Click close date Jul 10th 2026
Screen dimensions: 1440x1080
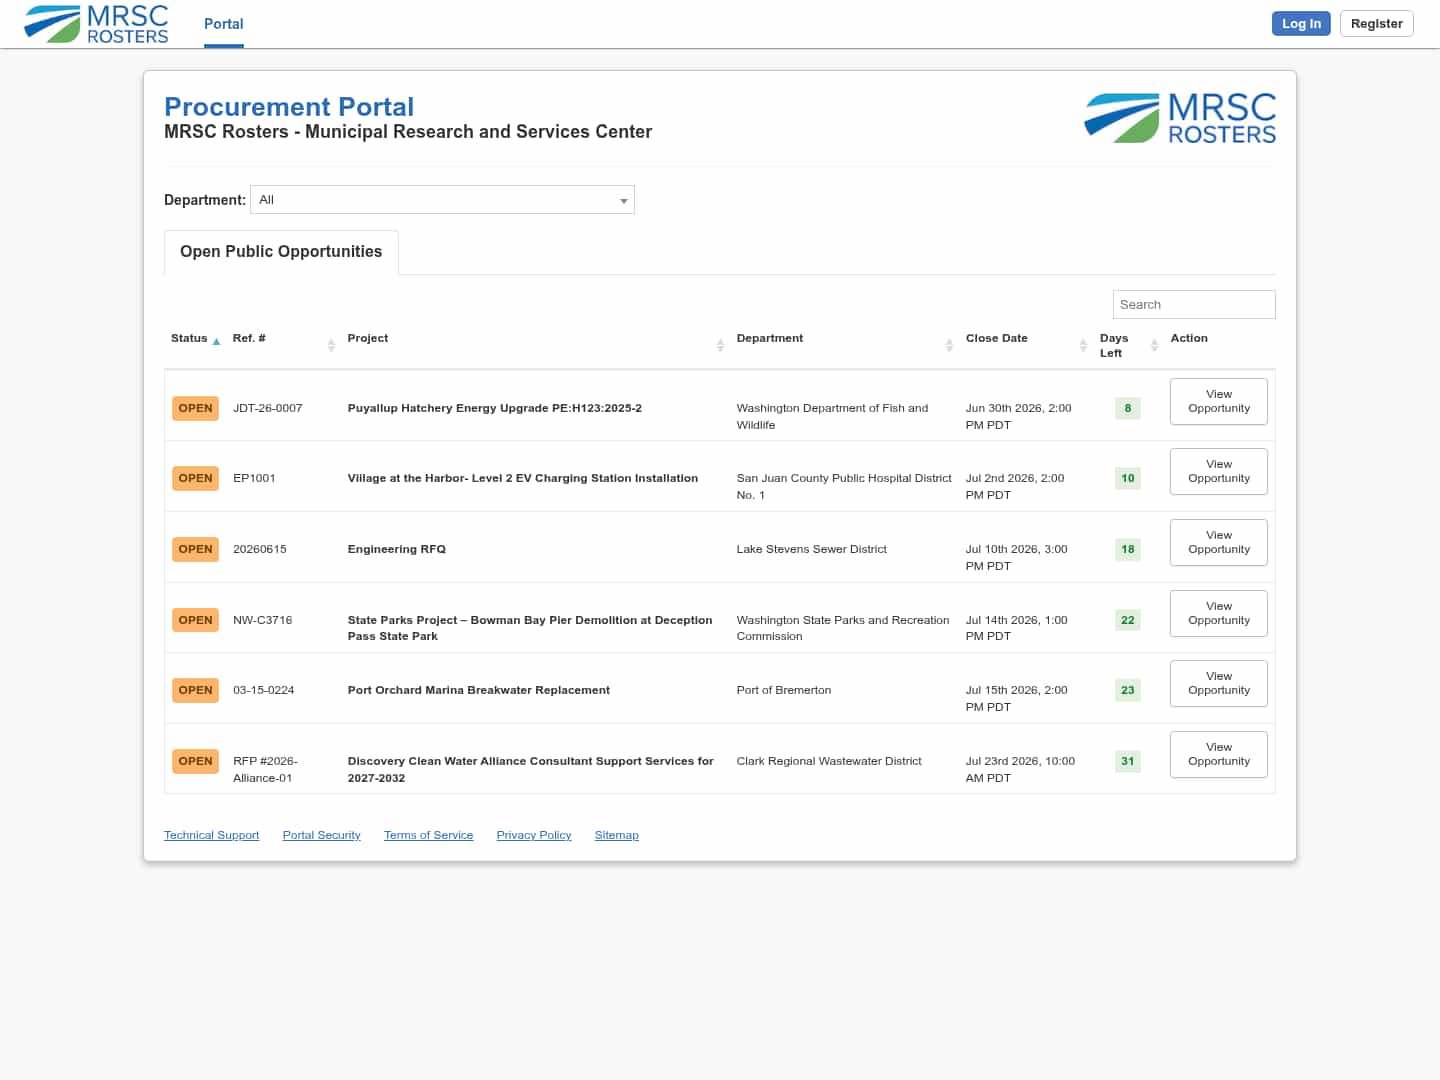coord(1017,557)
